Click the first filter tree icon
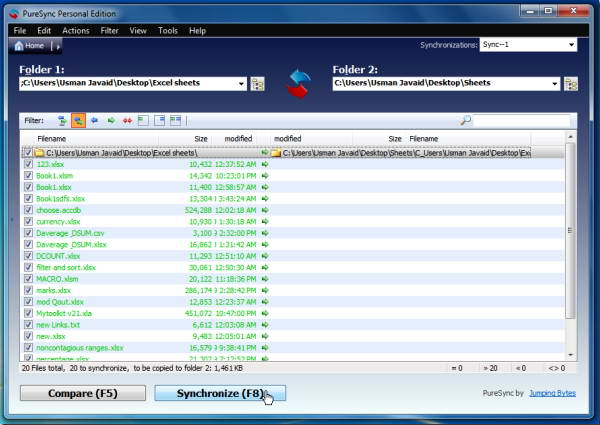 click(62, 120)
